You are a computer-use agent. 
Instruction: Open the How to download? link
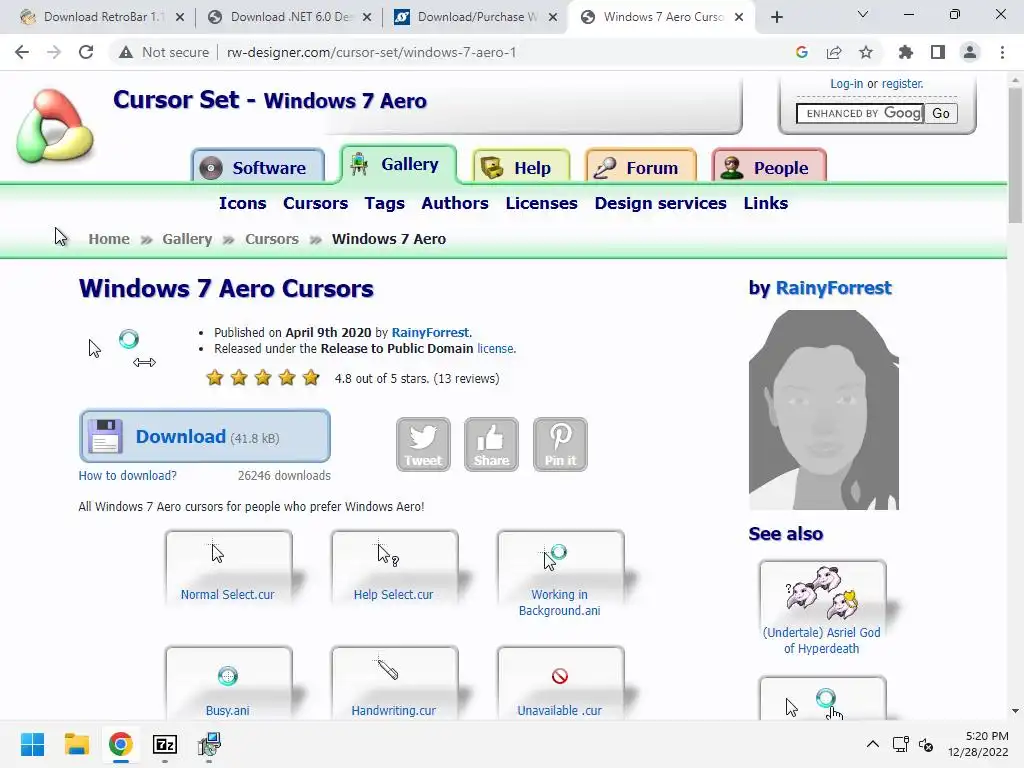click(x=127, y=475)
